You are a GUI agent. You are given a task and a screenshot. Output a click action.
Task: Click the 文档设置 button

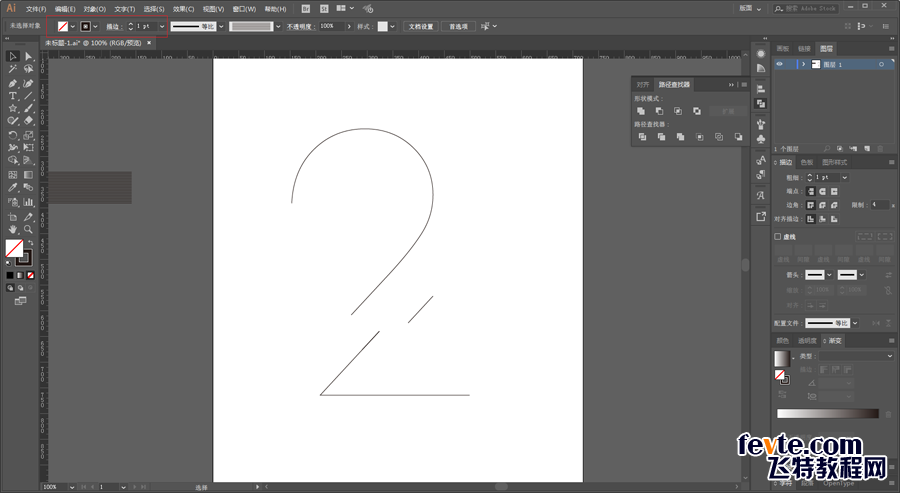(421, 26)
